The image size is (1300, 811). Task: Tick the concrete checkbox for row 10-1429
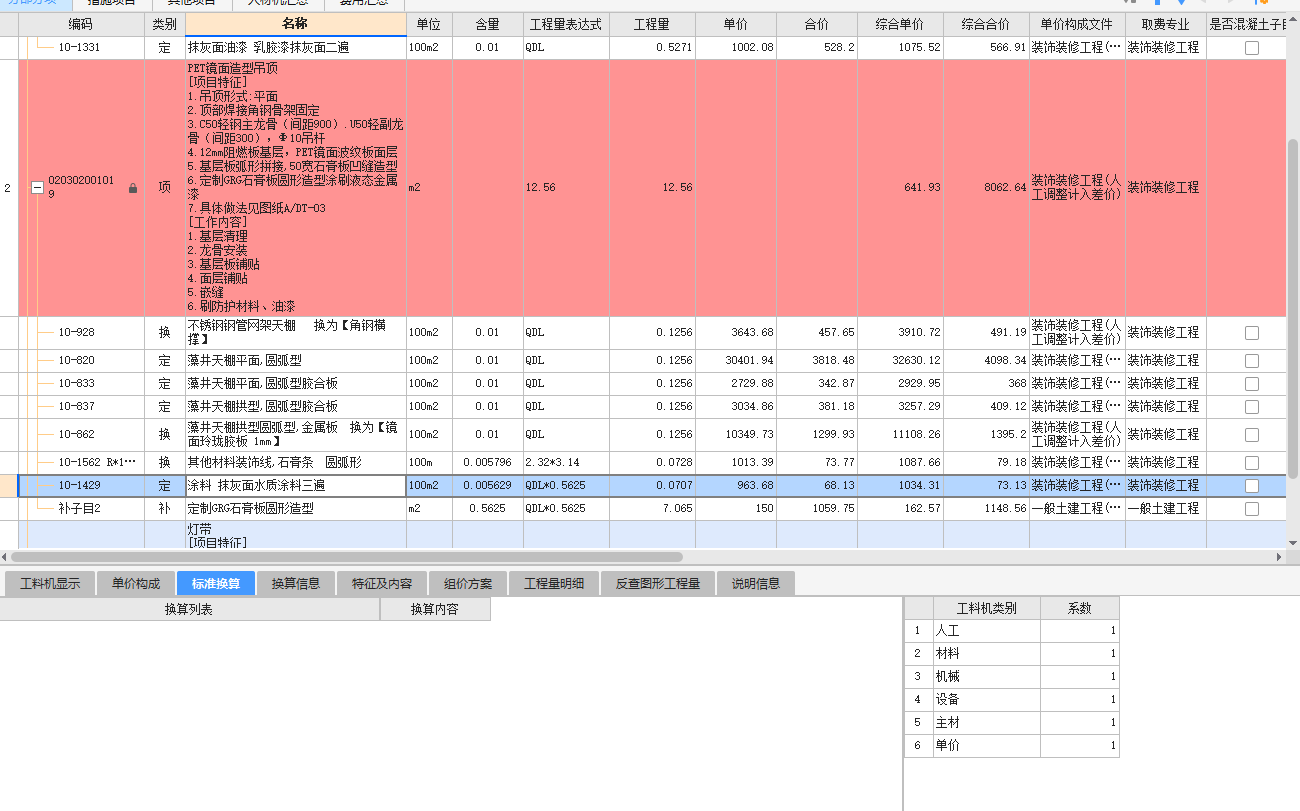(1251, 486)
